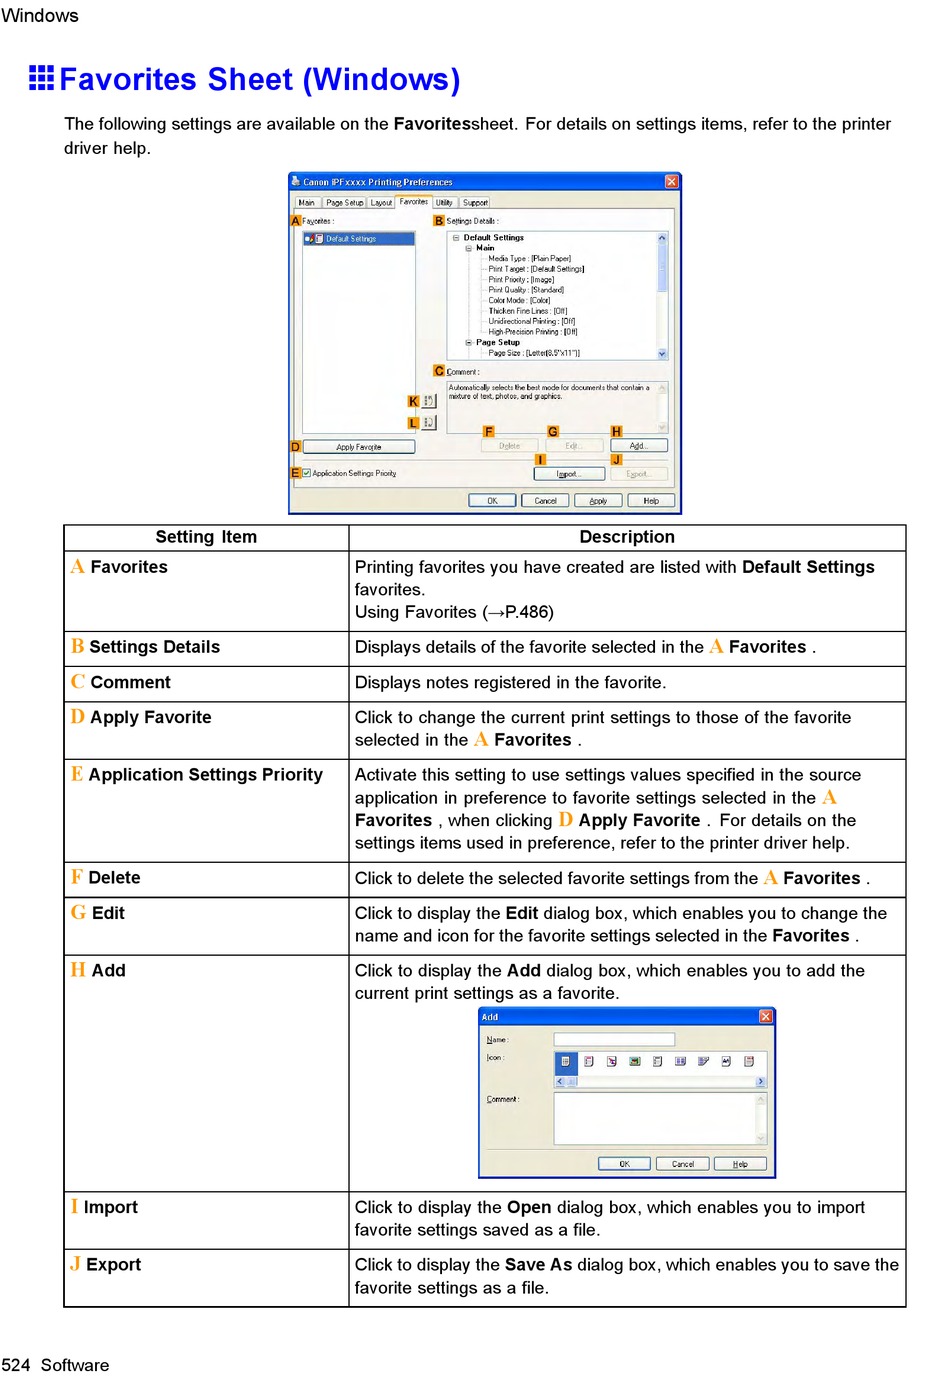Click the move-down icon button beside the Favorites list
Image resolution: width=950 pixels, height=1378 pixels.
429,423
